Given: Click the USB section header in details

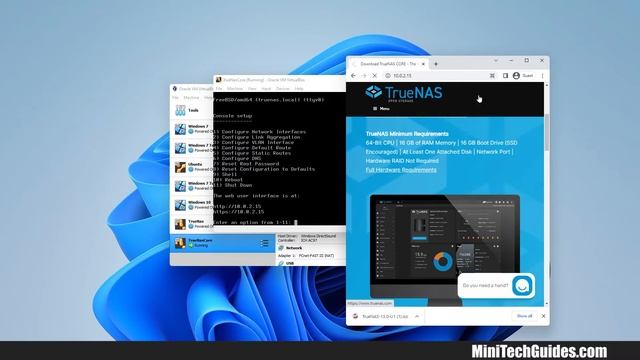Looking at the screenshot, I should (x=290, y=263).
